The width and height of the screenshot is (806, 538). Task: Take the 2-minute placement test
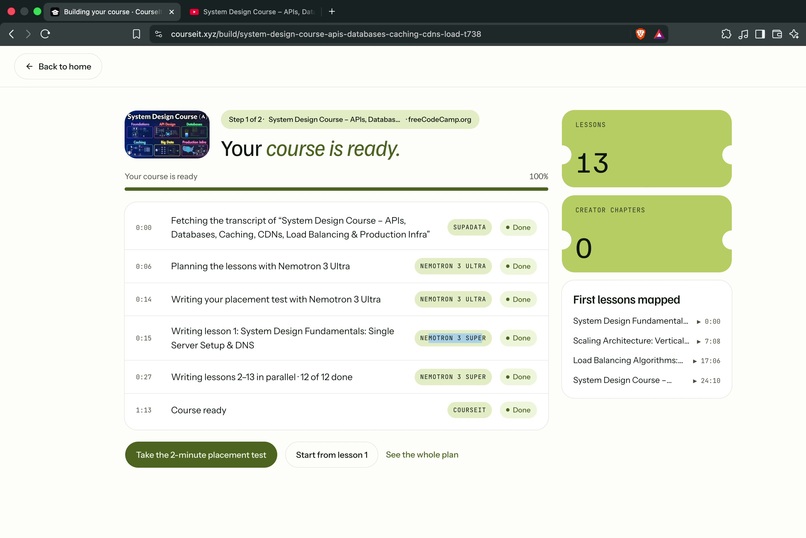pos(201,455)
